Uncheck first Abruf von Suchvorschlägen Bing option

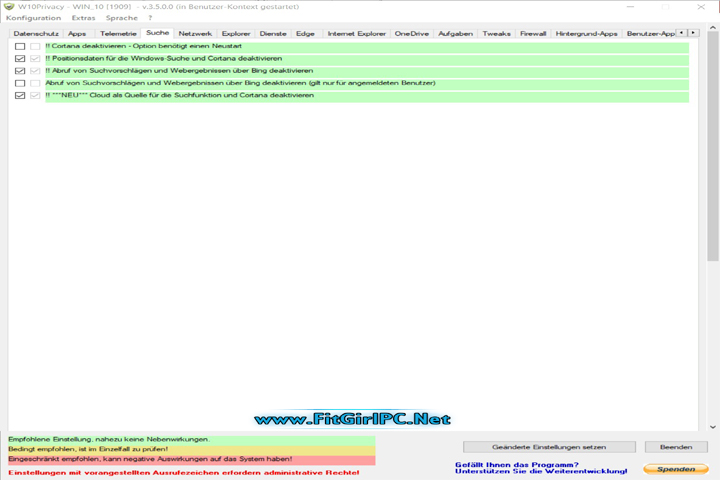click(x=20, y=72)
